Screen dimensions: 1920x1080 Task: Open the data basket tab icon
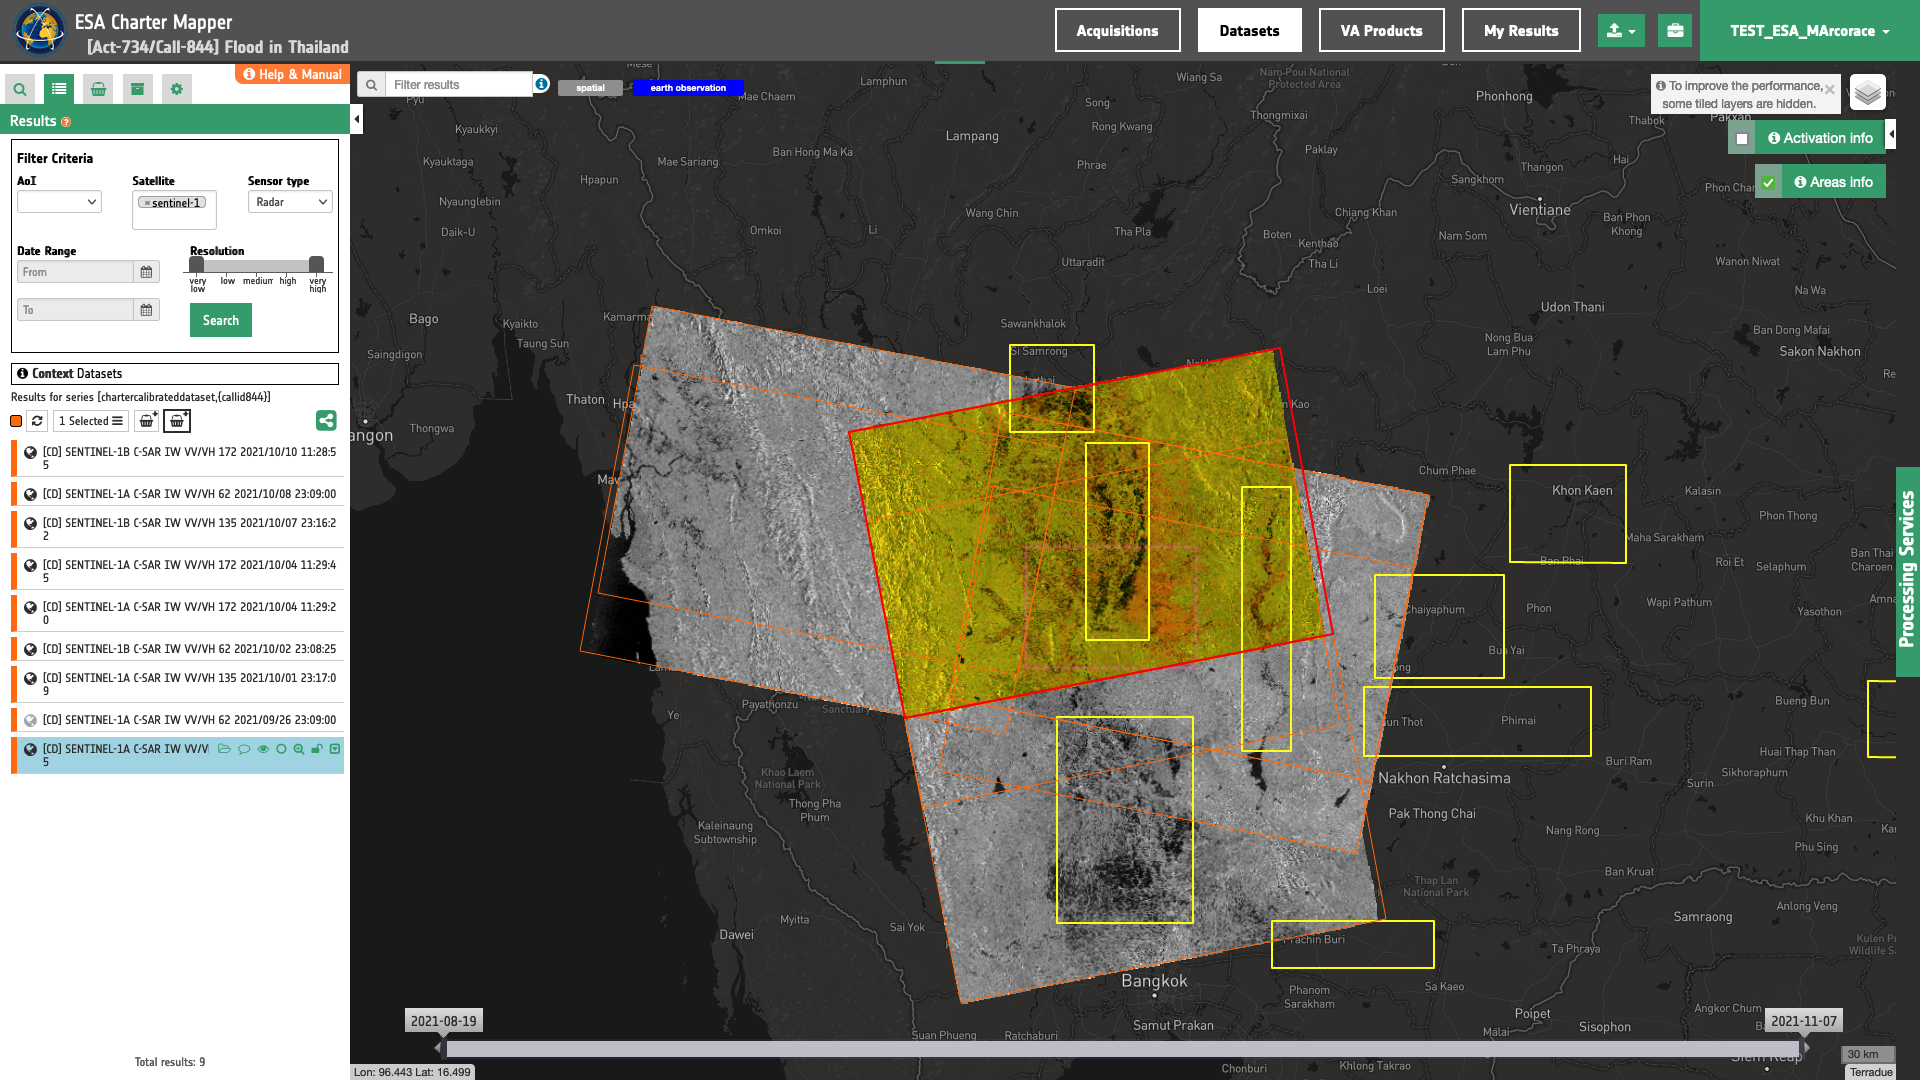click(98, 89)
